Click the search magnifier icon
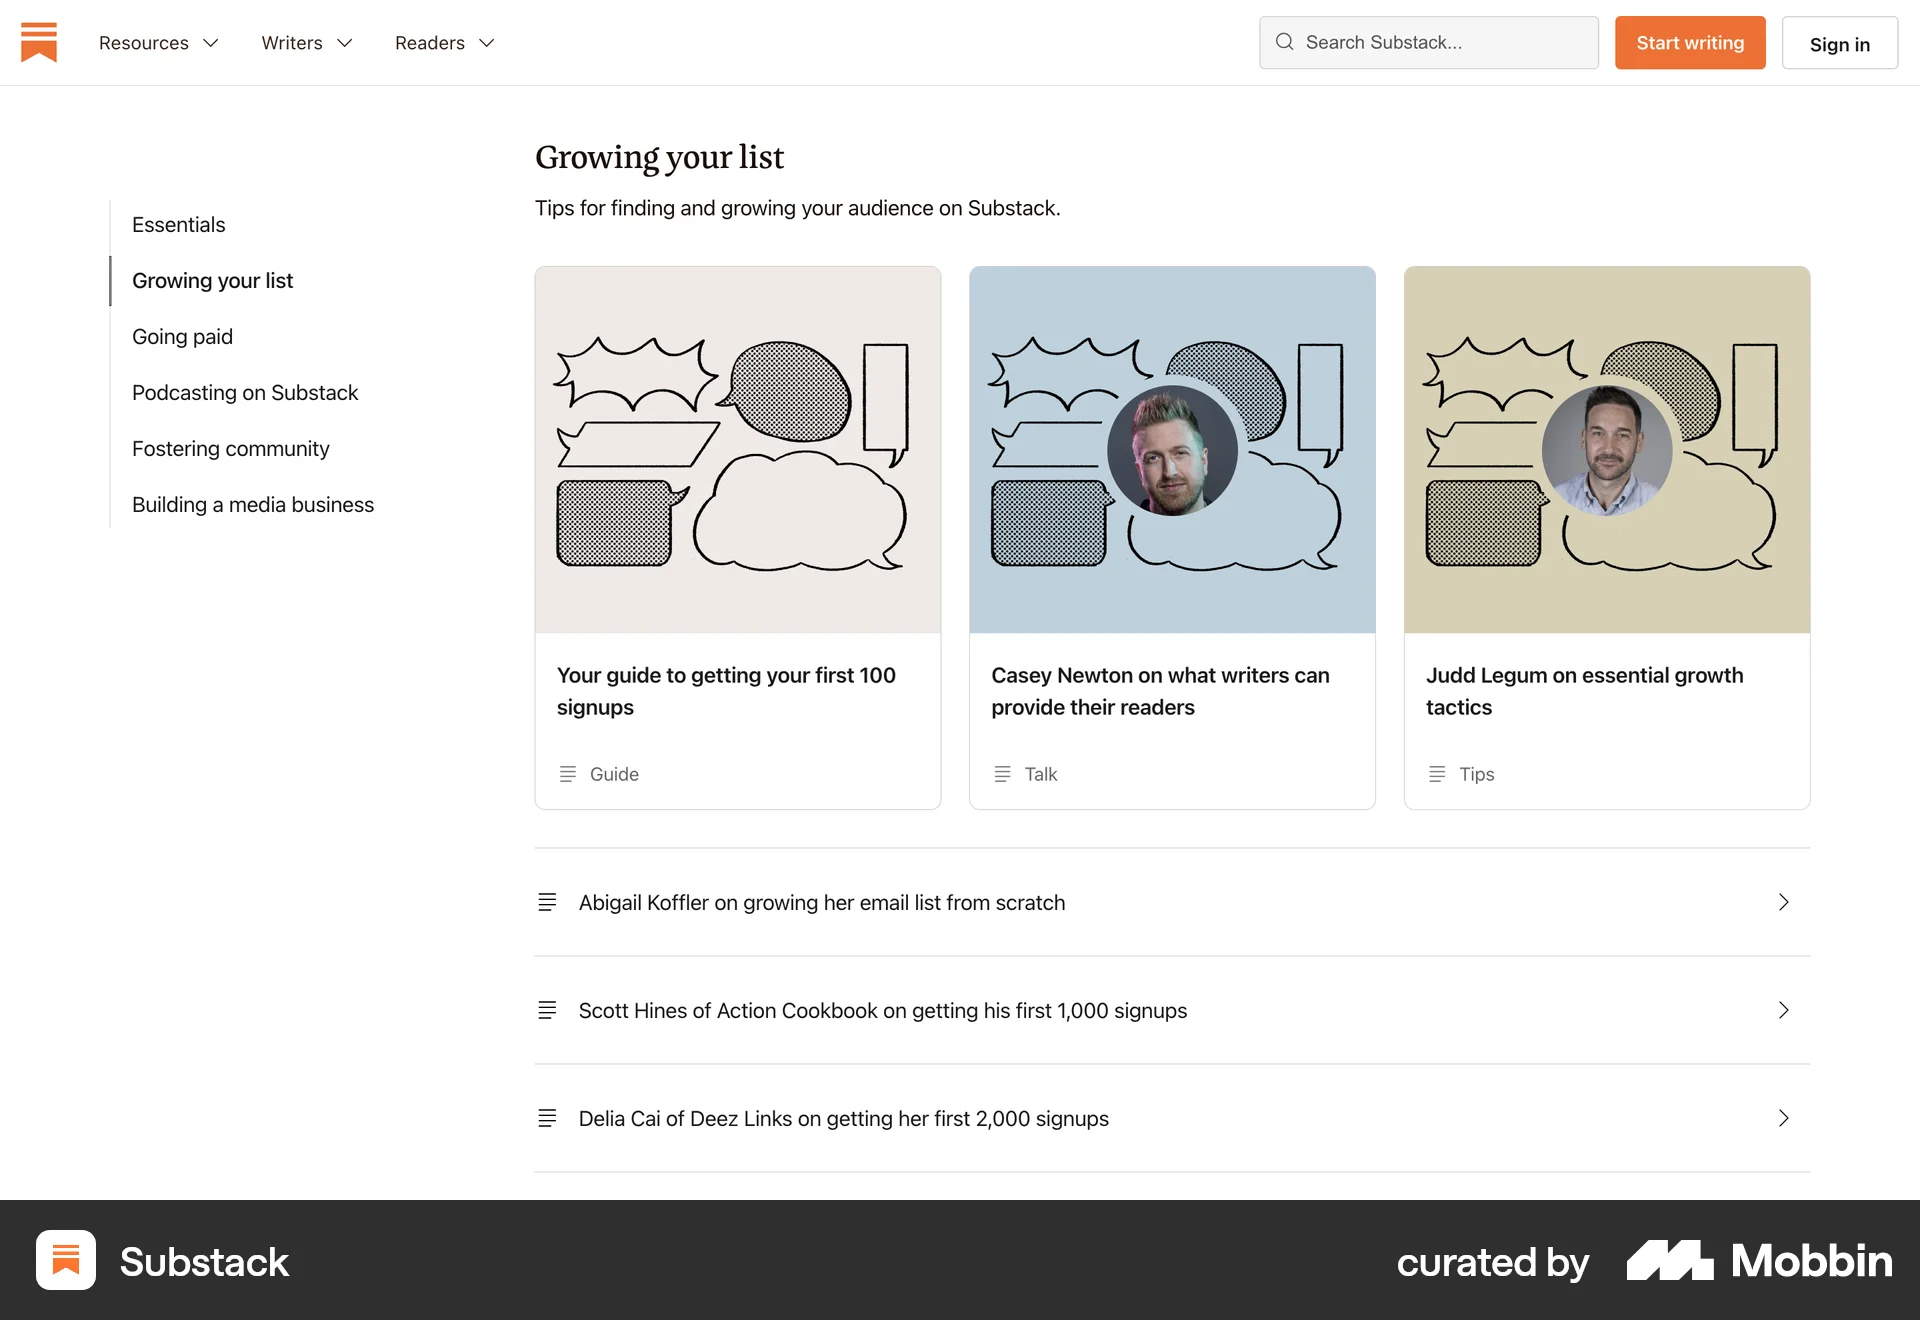Screen dimensions: 1920x1320 point(1285,42)
